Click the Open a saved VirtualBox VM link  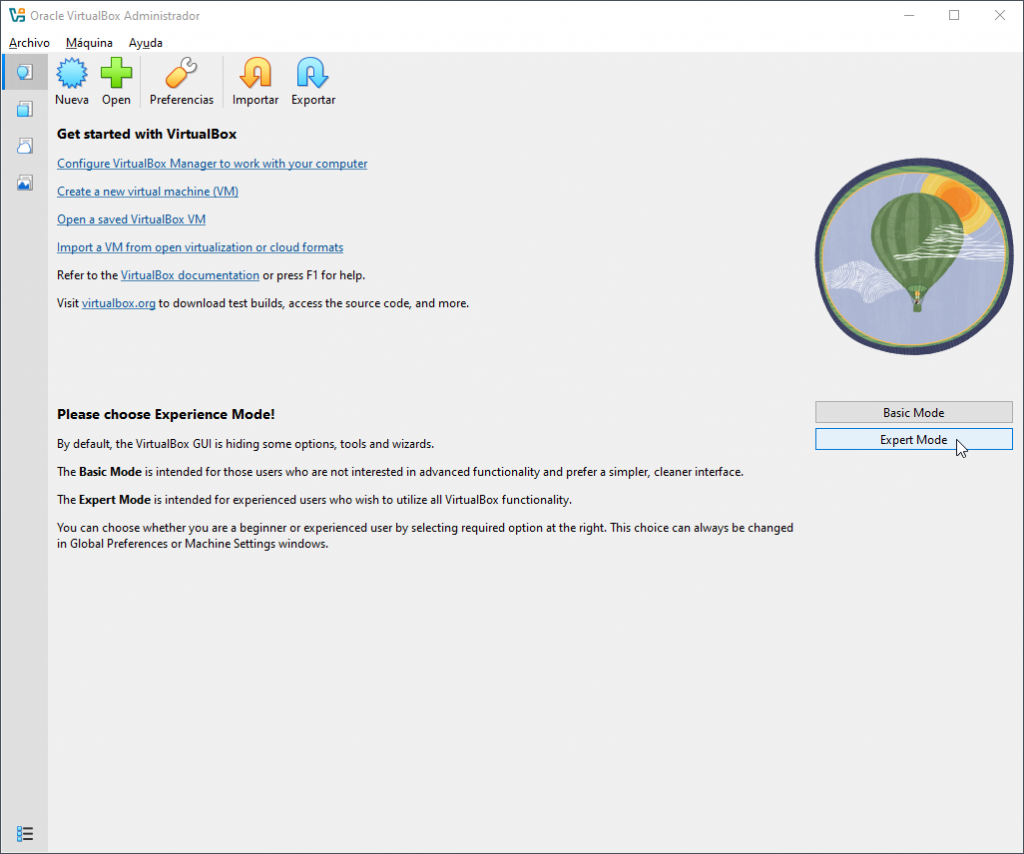click(x=131, y=220)
